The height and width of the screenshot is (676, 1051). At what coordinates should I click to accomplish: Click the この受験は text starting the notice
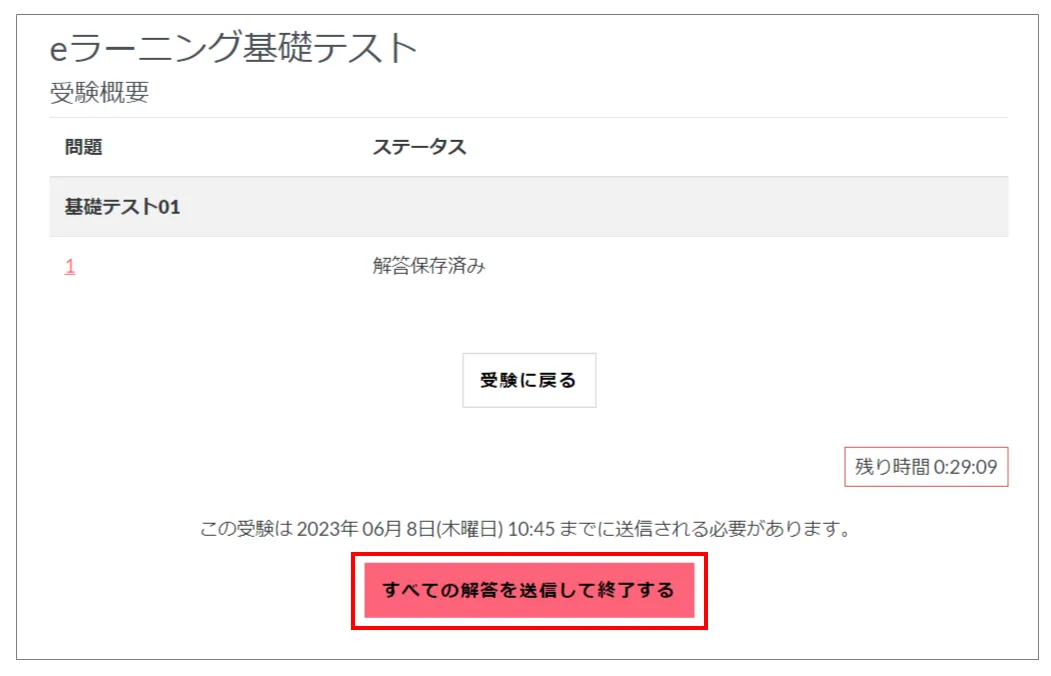[x=247, y=529]
